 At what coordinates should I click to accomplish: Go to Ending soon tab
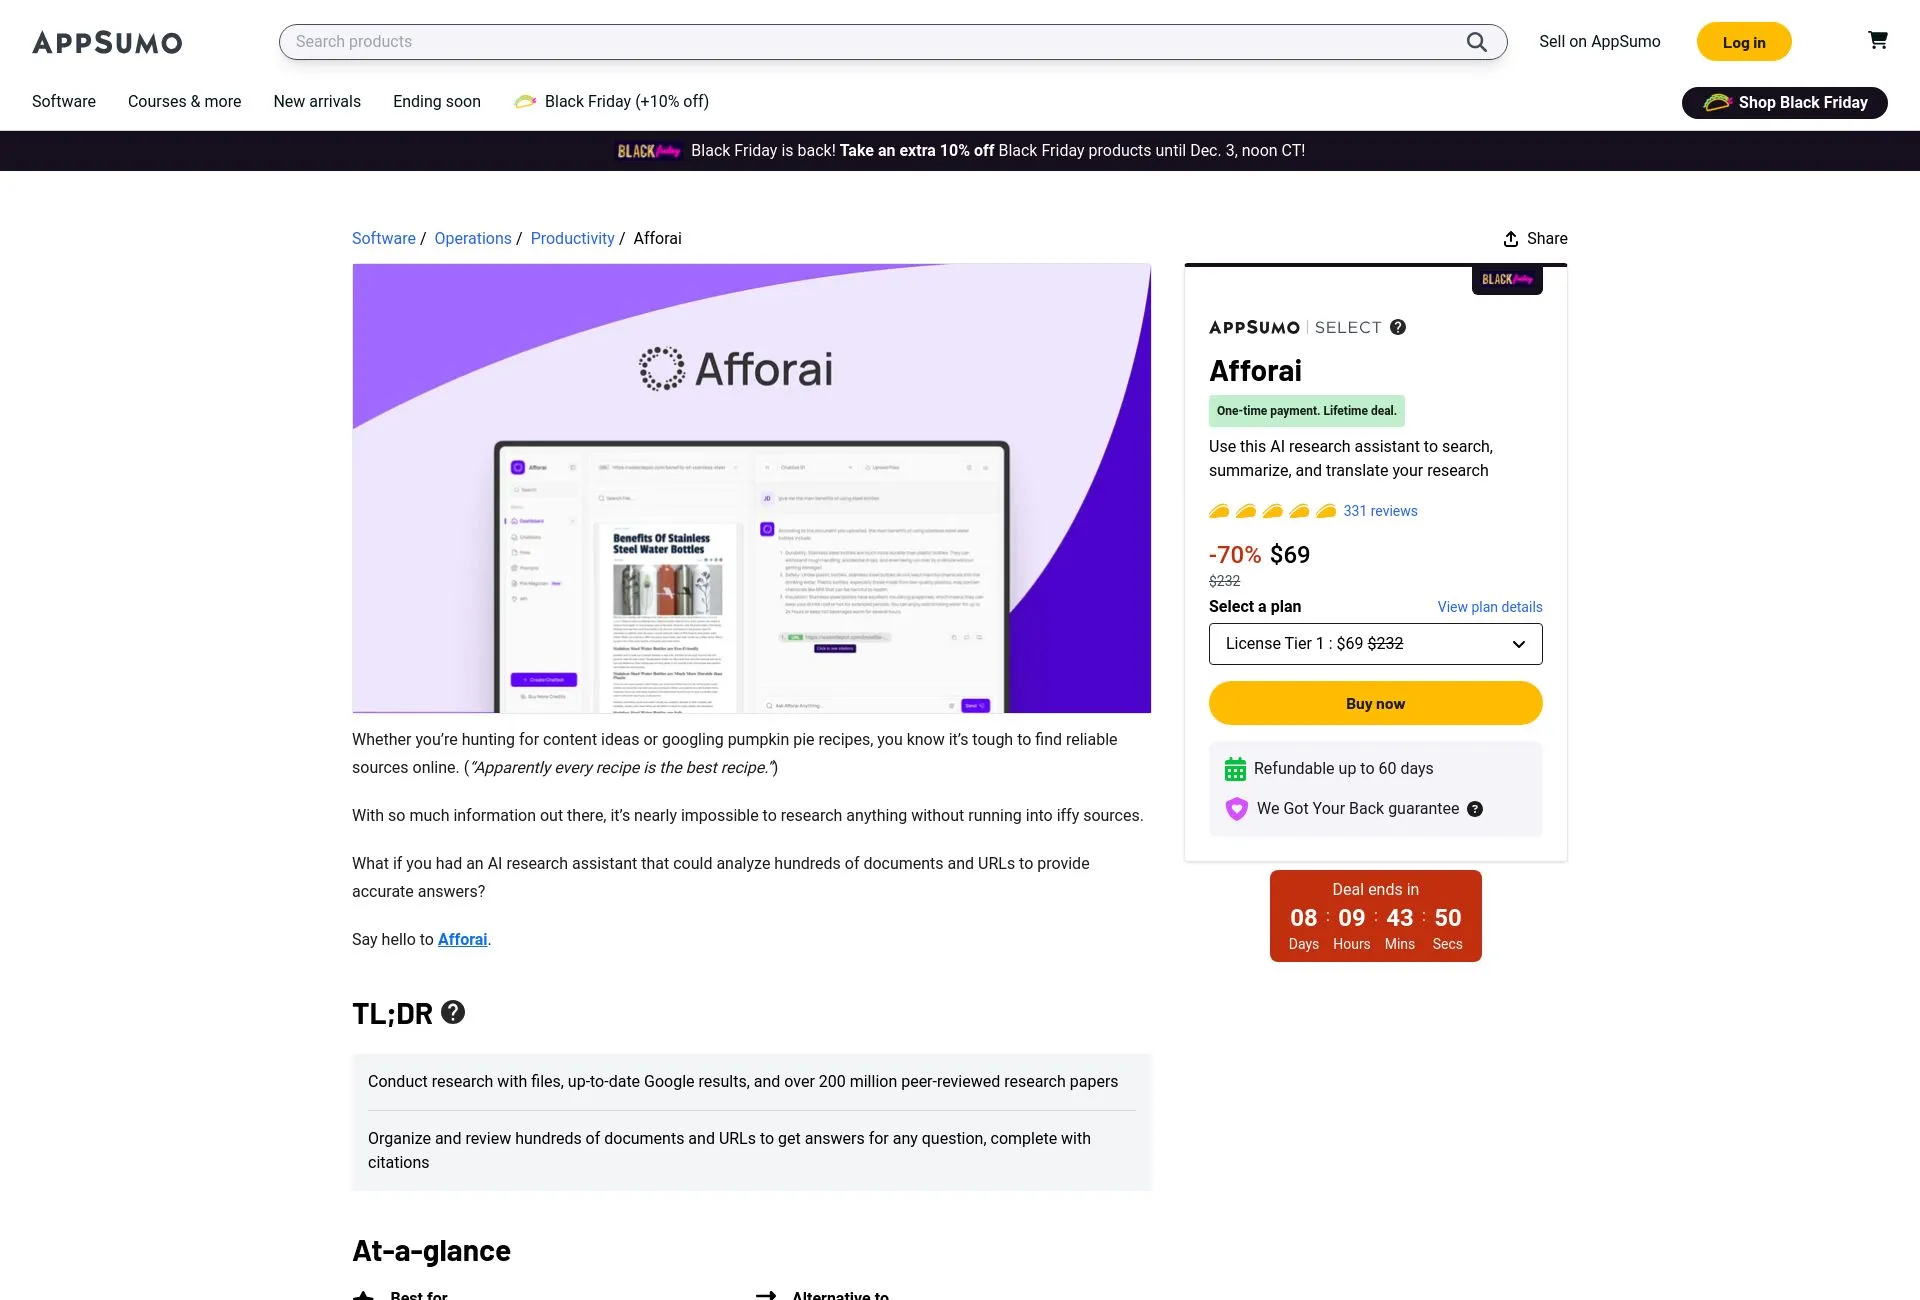pos(437,102)
